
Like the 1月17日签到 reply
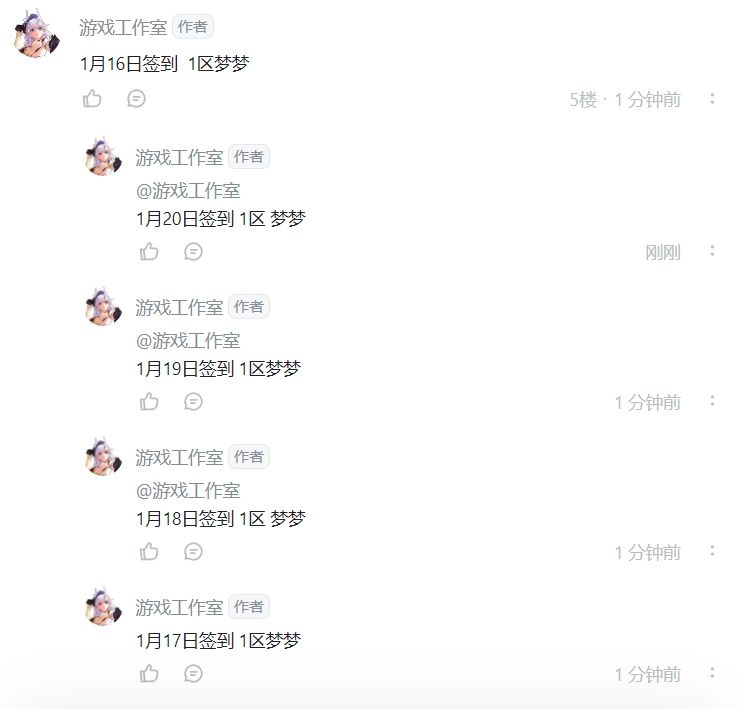click(149, 673)
